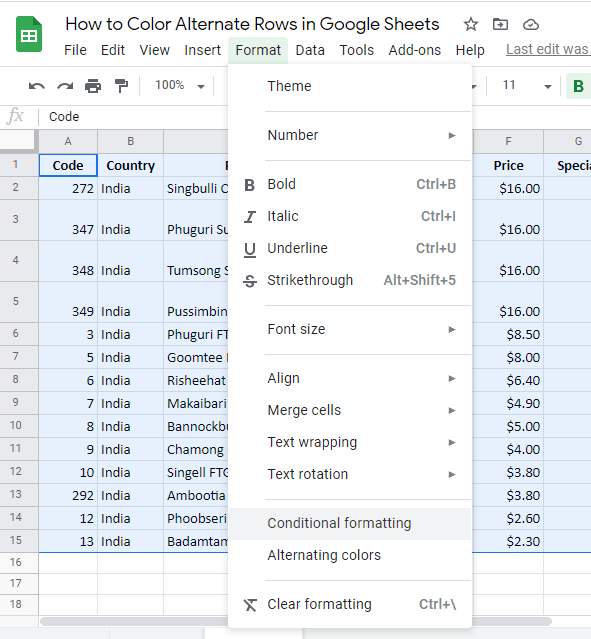Select row 16 header

19,563
